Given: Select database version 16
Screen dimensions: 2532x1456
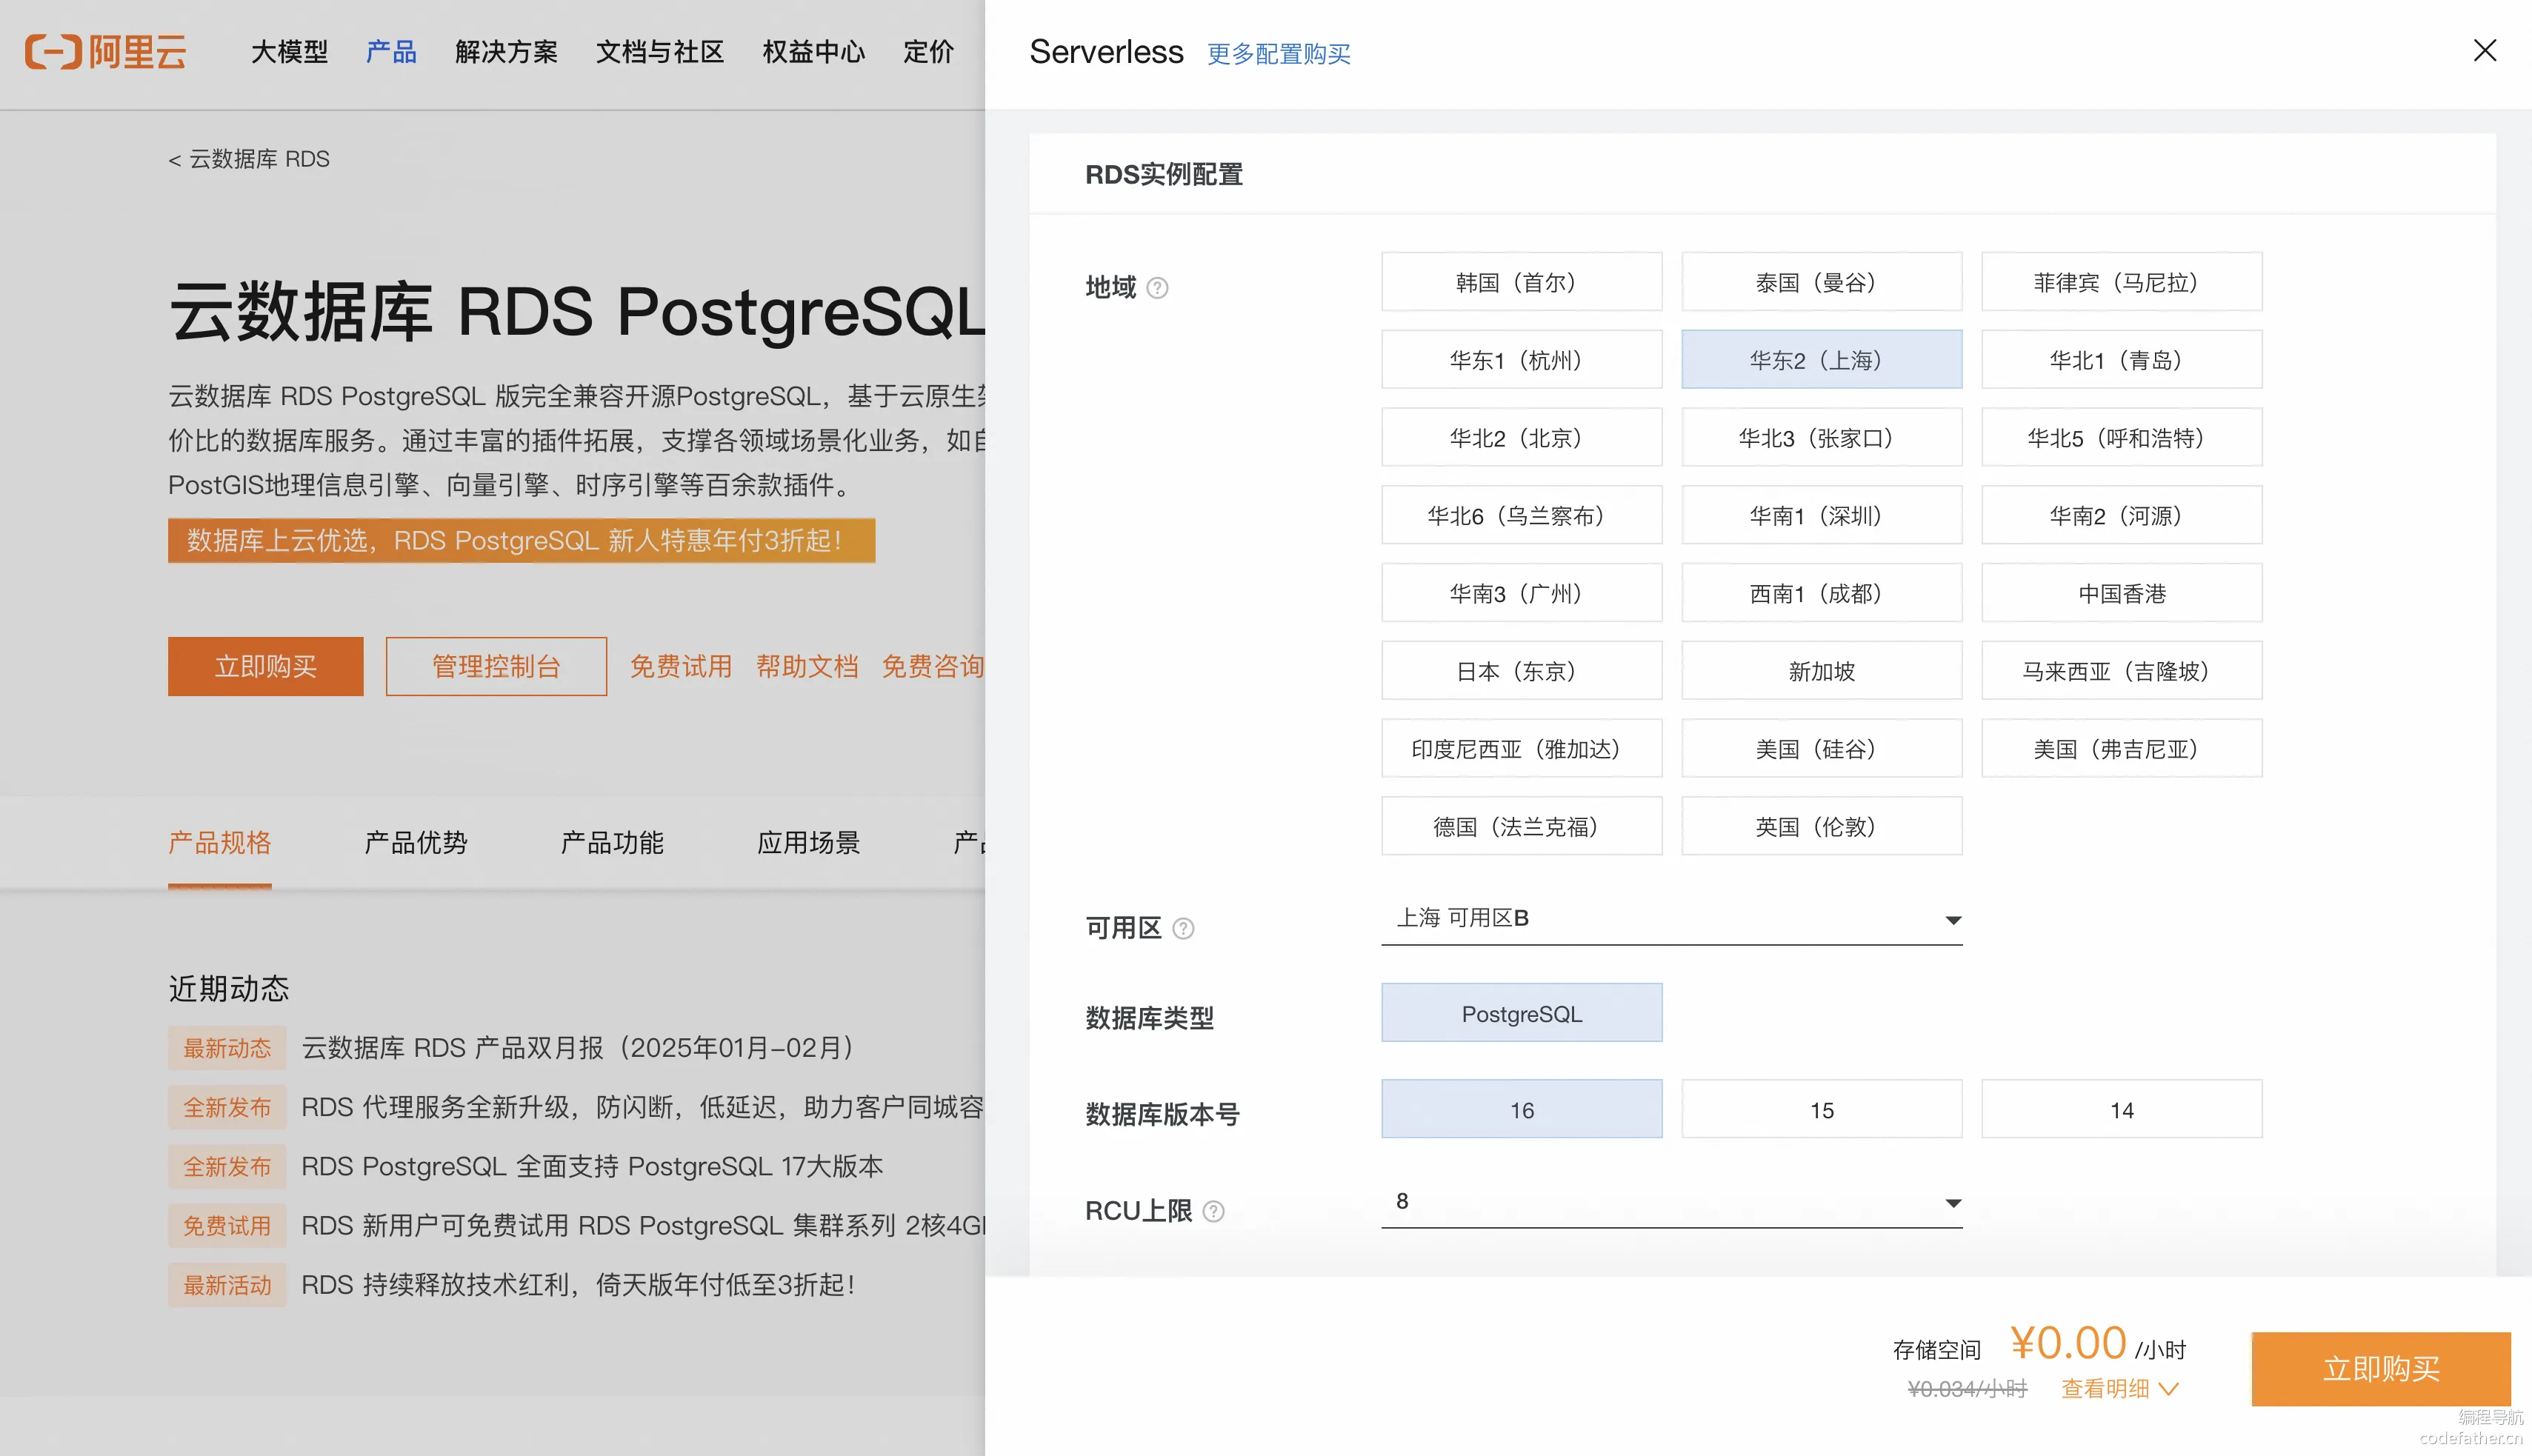Looking at the screenshot, I should [x=1521, y=1110].
